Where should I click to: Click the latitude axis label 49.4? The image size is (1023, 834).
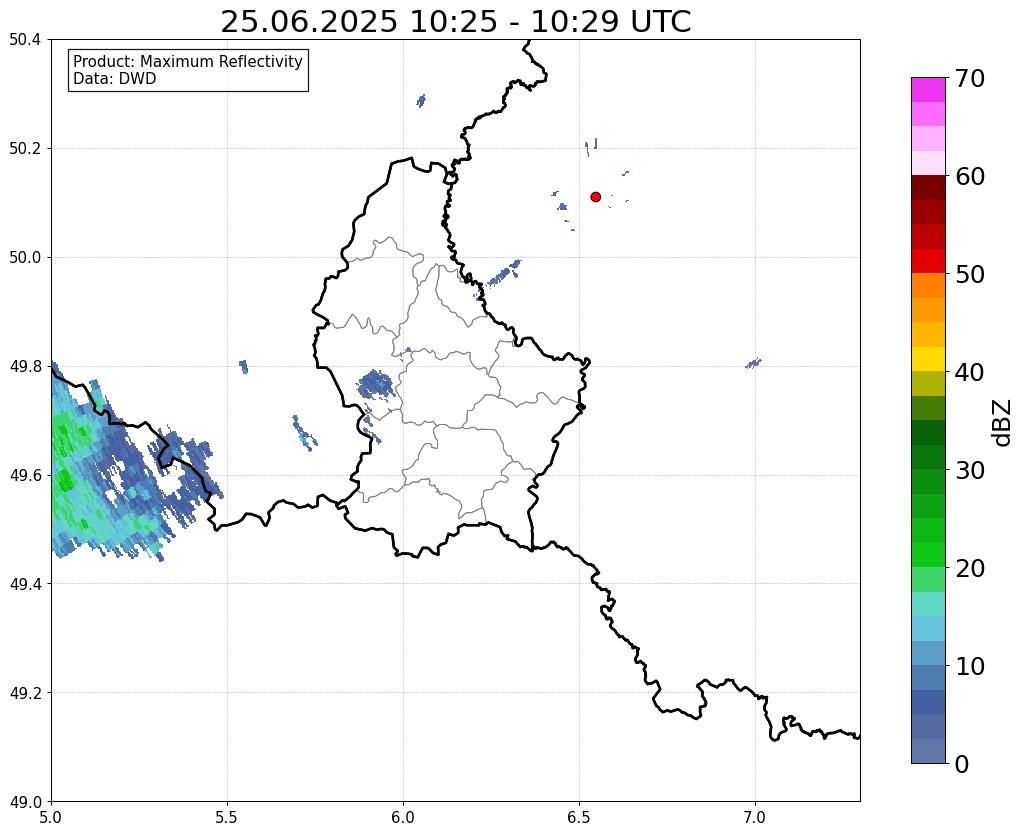point(25,584)
